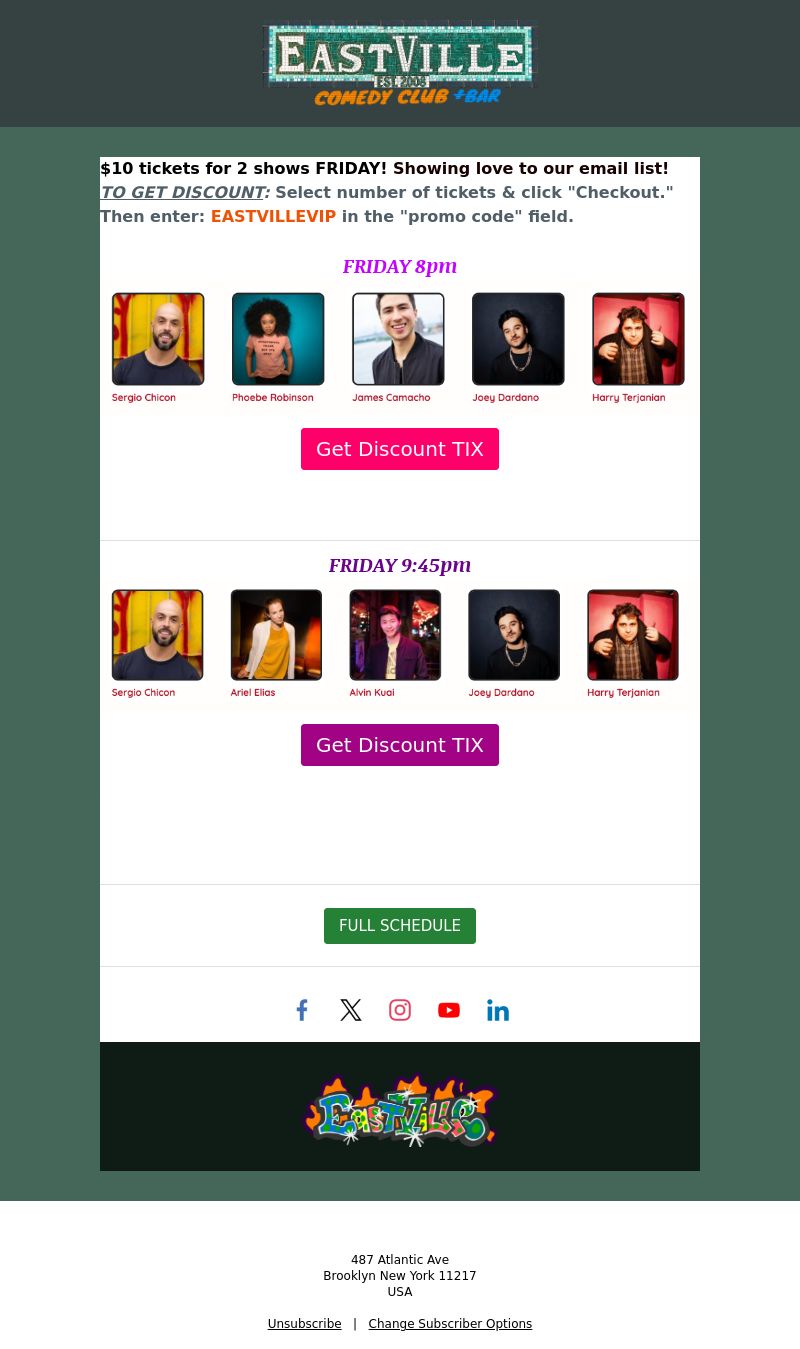Click the Unsubscribe link
This screenshot has height=1349, width=800.
coord(304,1324)
